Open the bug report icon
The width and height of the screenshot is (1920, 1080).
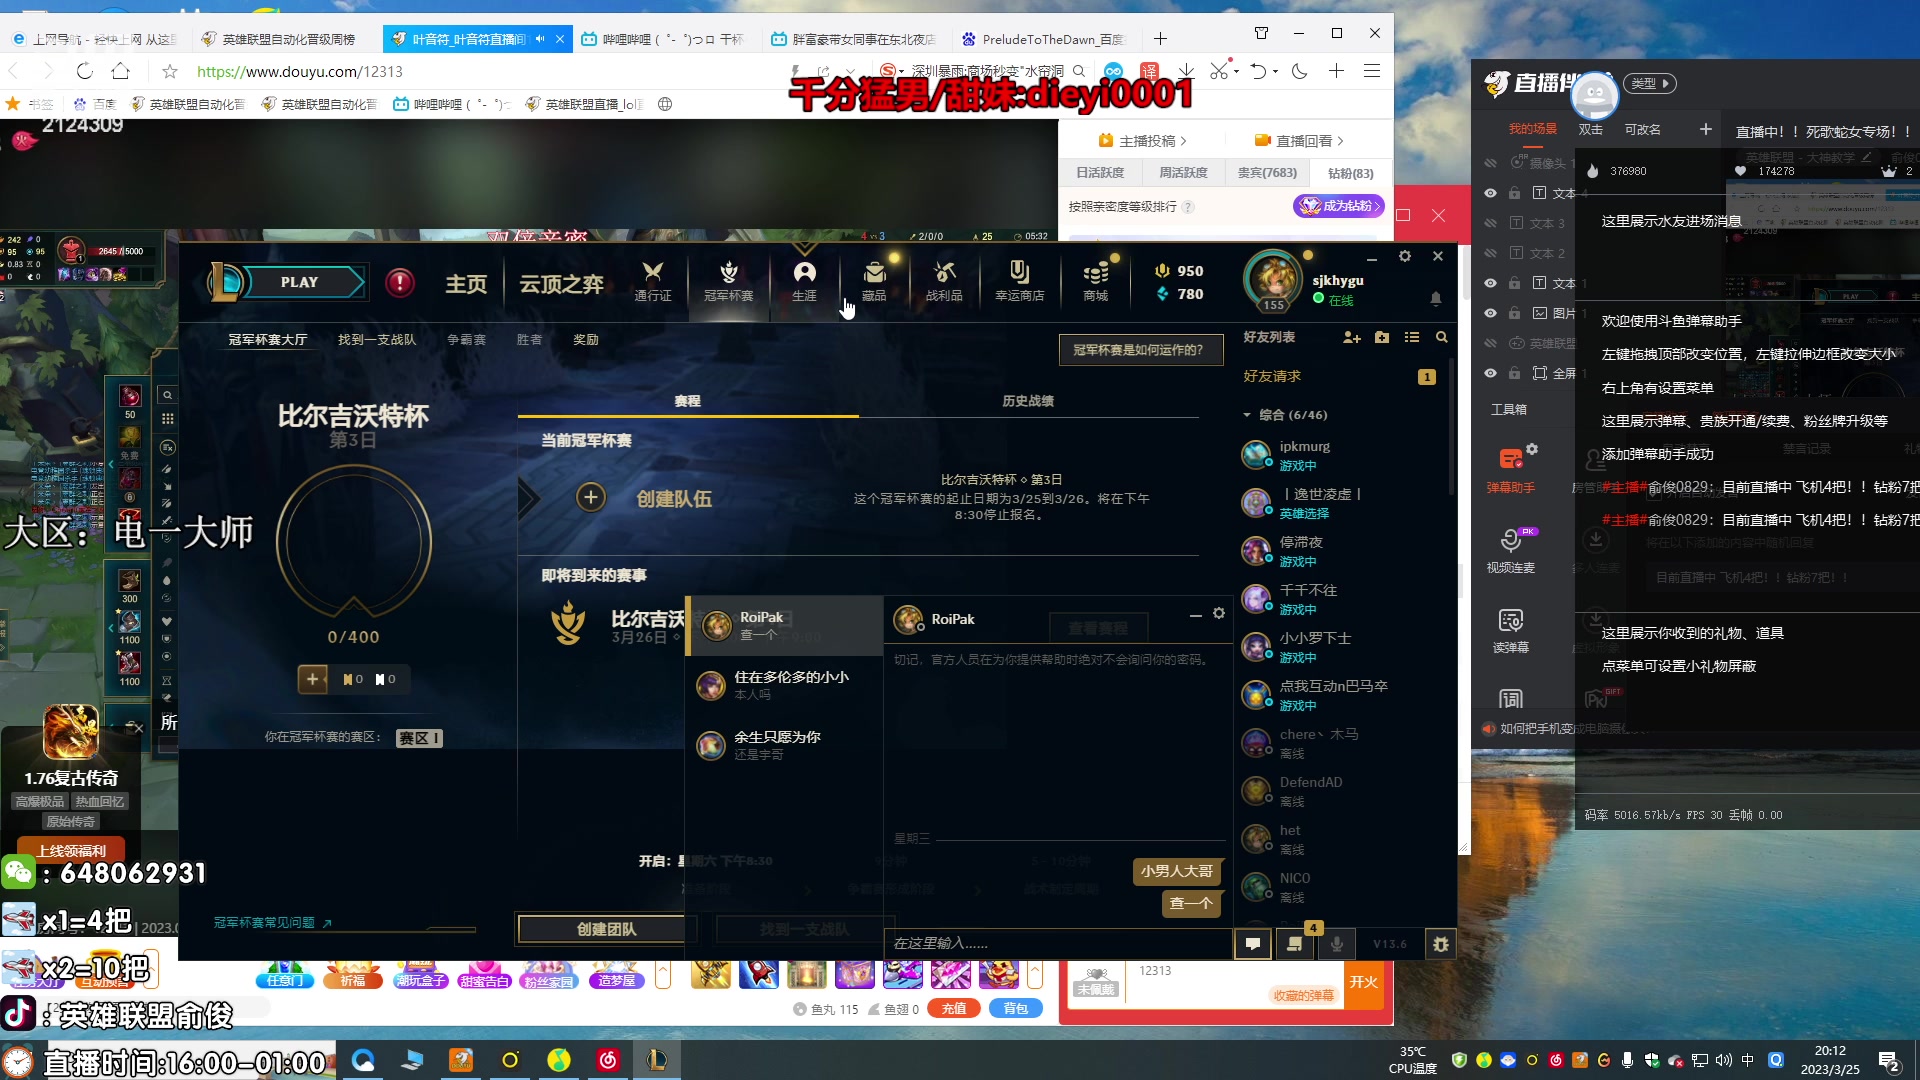[1441, 943]
